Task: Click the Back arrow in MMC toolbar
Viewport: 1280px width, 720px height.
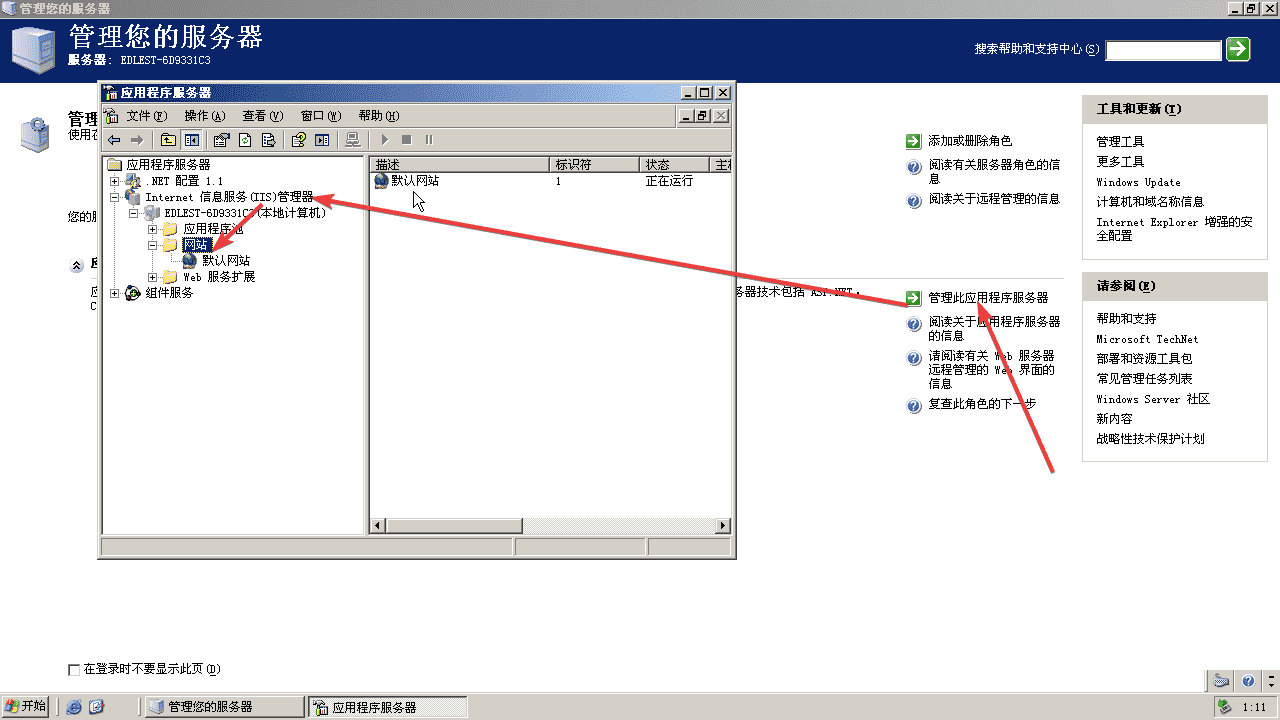Action: click(114, 140)
